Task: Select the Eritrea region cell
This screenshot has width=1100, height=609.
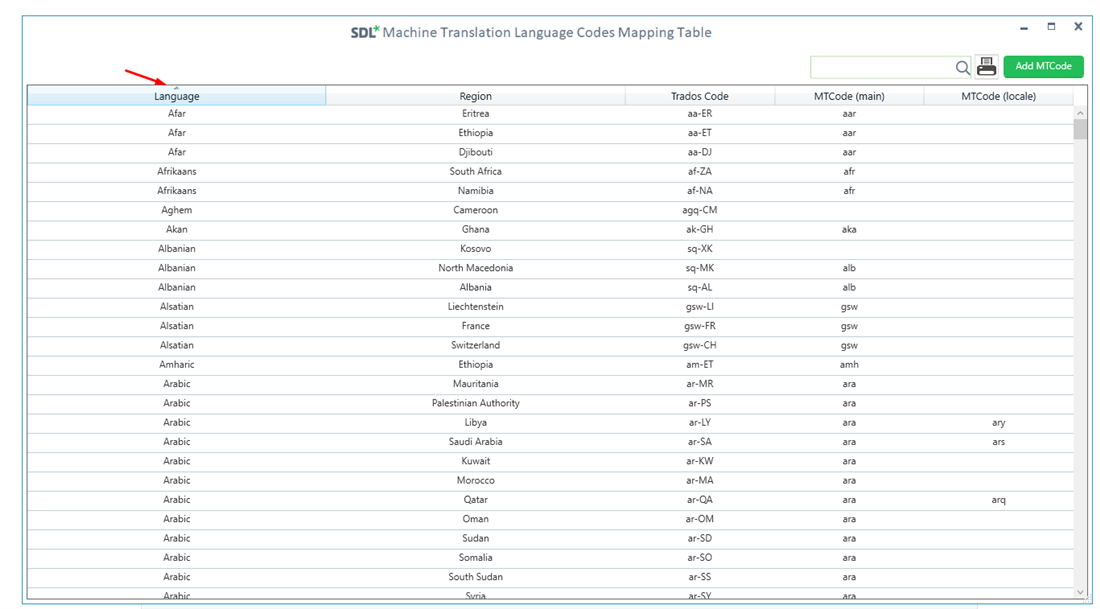Action: (476, 114)
